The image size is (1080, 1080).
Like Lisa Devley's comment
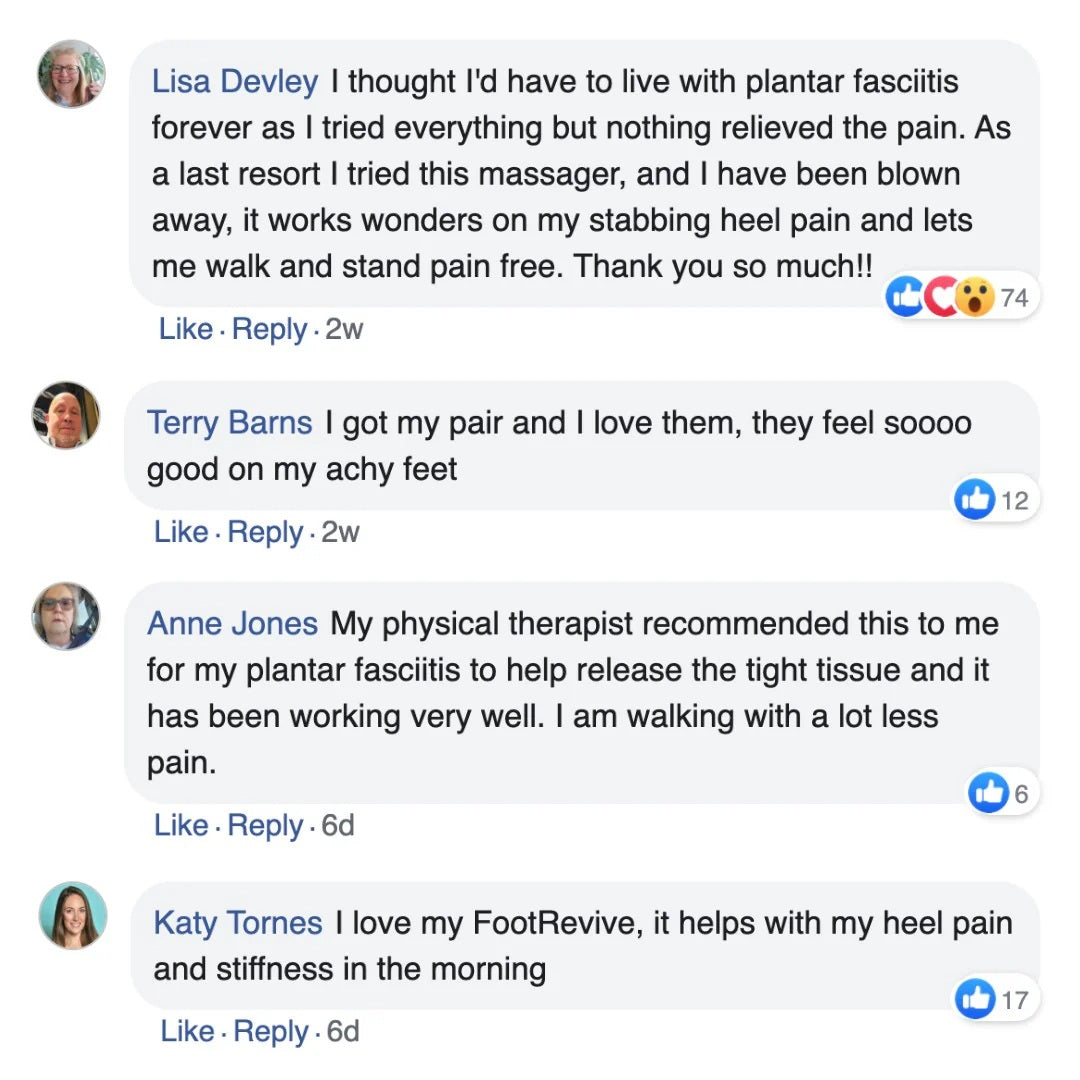186,329
